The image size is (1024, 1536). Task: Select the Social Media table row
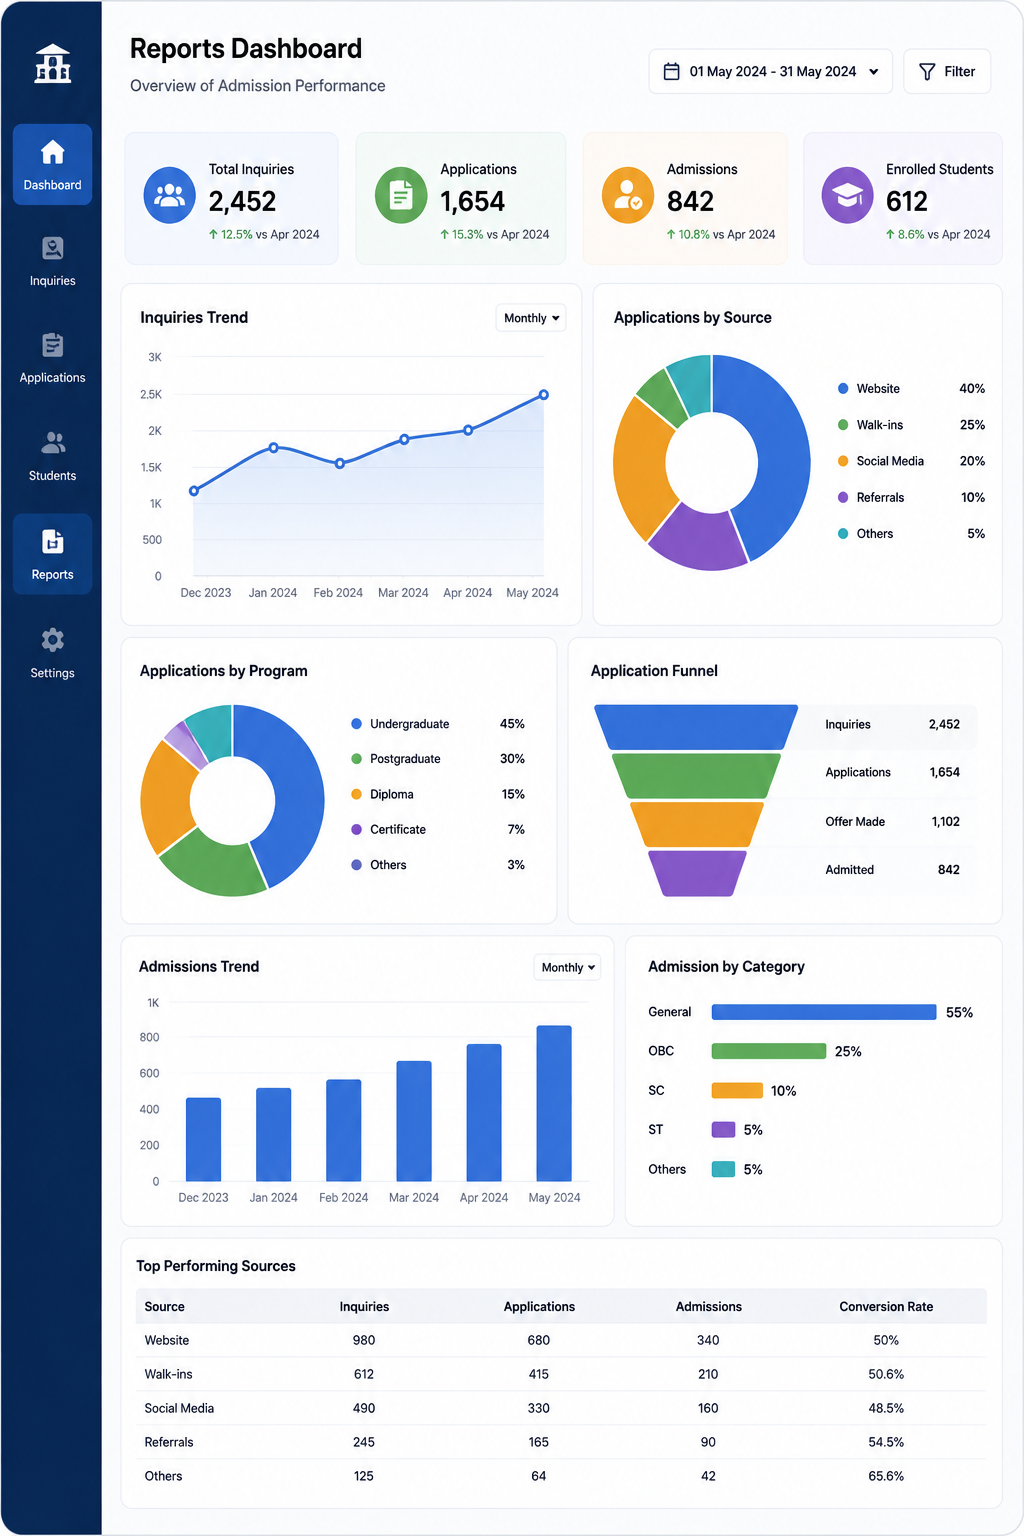point(561,1408)
